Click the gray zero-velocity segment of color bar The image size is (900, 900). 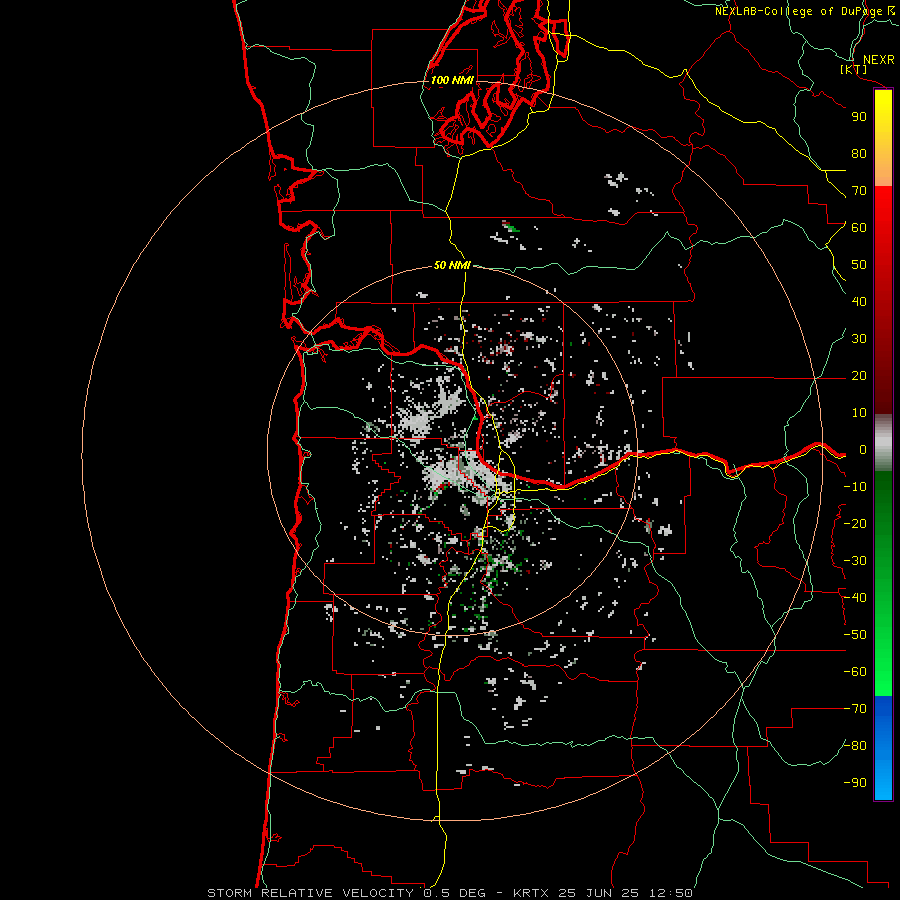pos(883,443)
